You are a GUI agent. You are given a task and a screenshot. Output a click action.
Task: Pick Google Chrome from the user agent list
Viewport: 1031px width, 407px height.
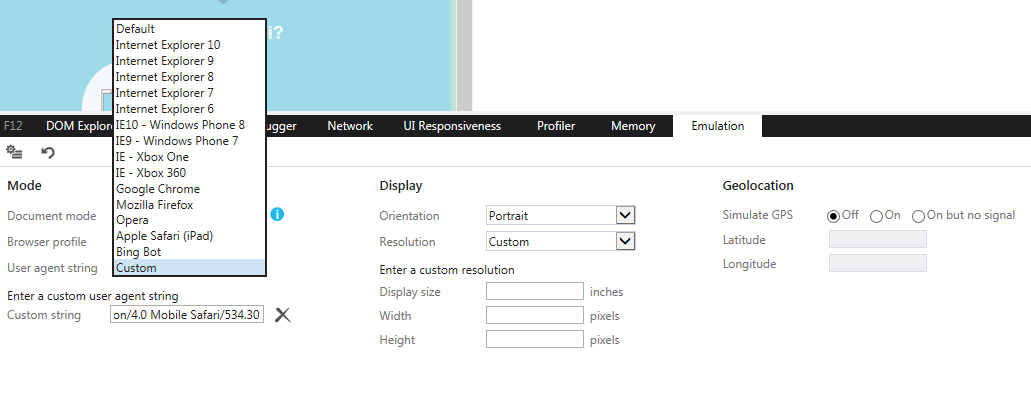point(158,189)
